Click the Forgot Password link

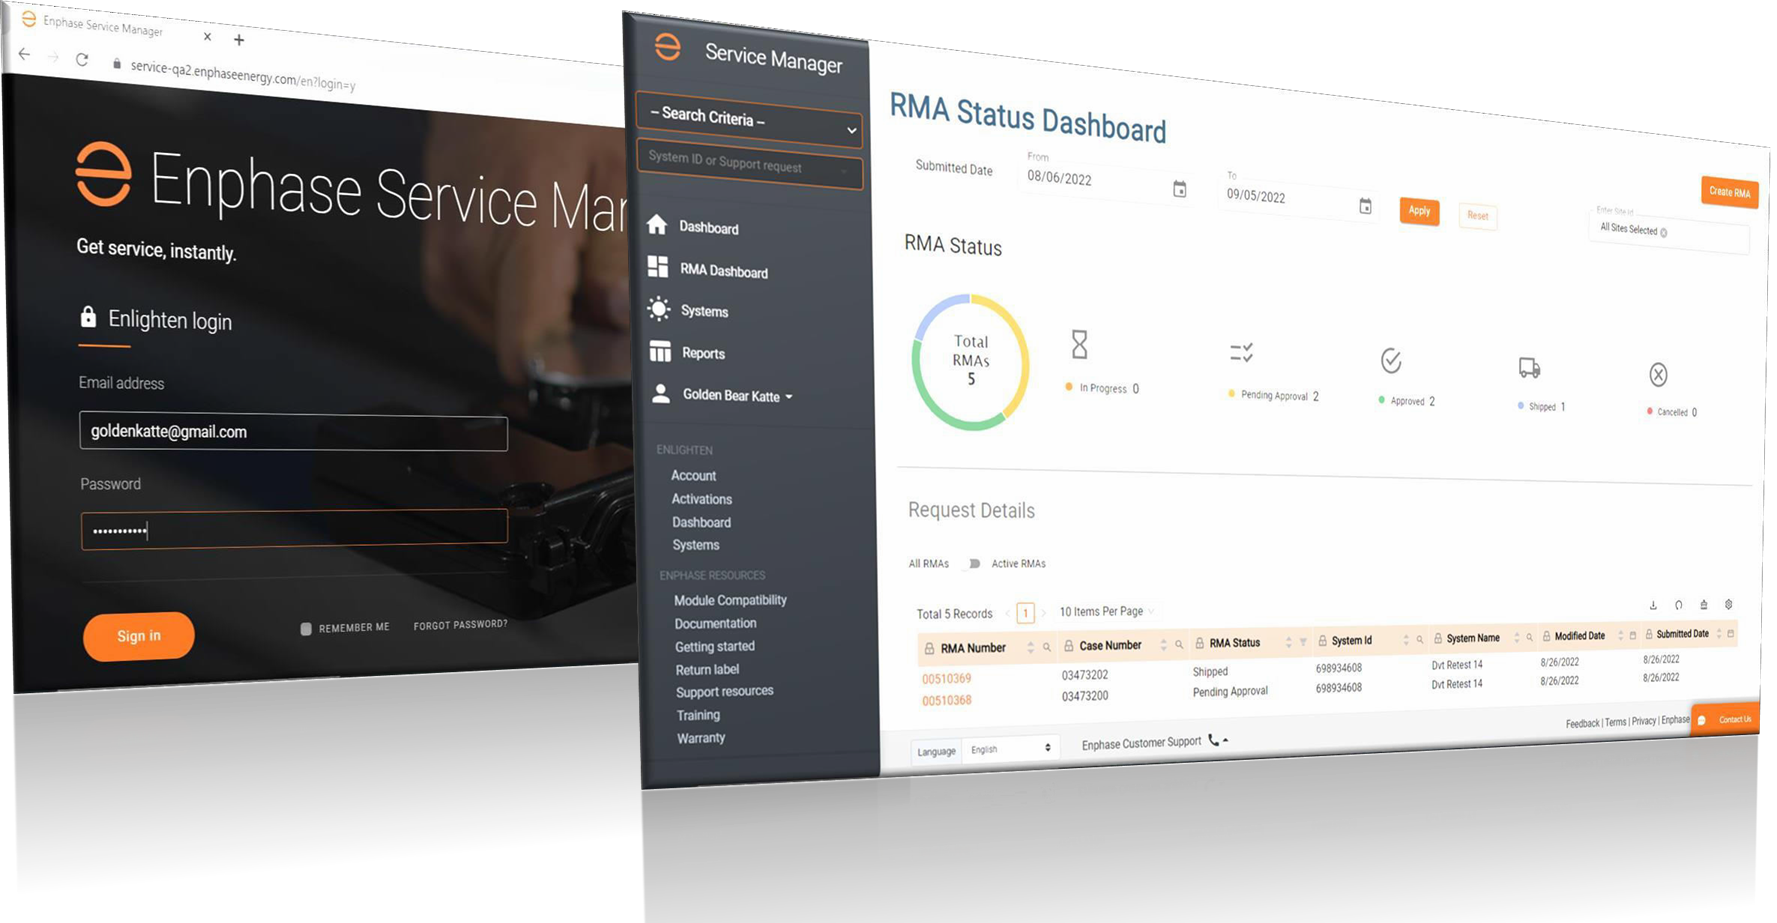pos(460,625)
